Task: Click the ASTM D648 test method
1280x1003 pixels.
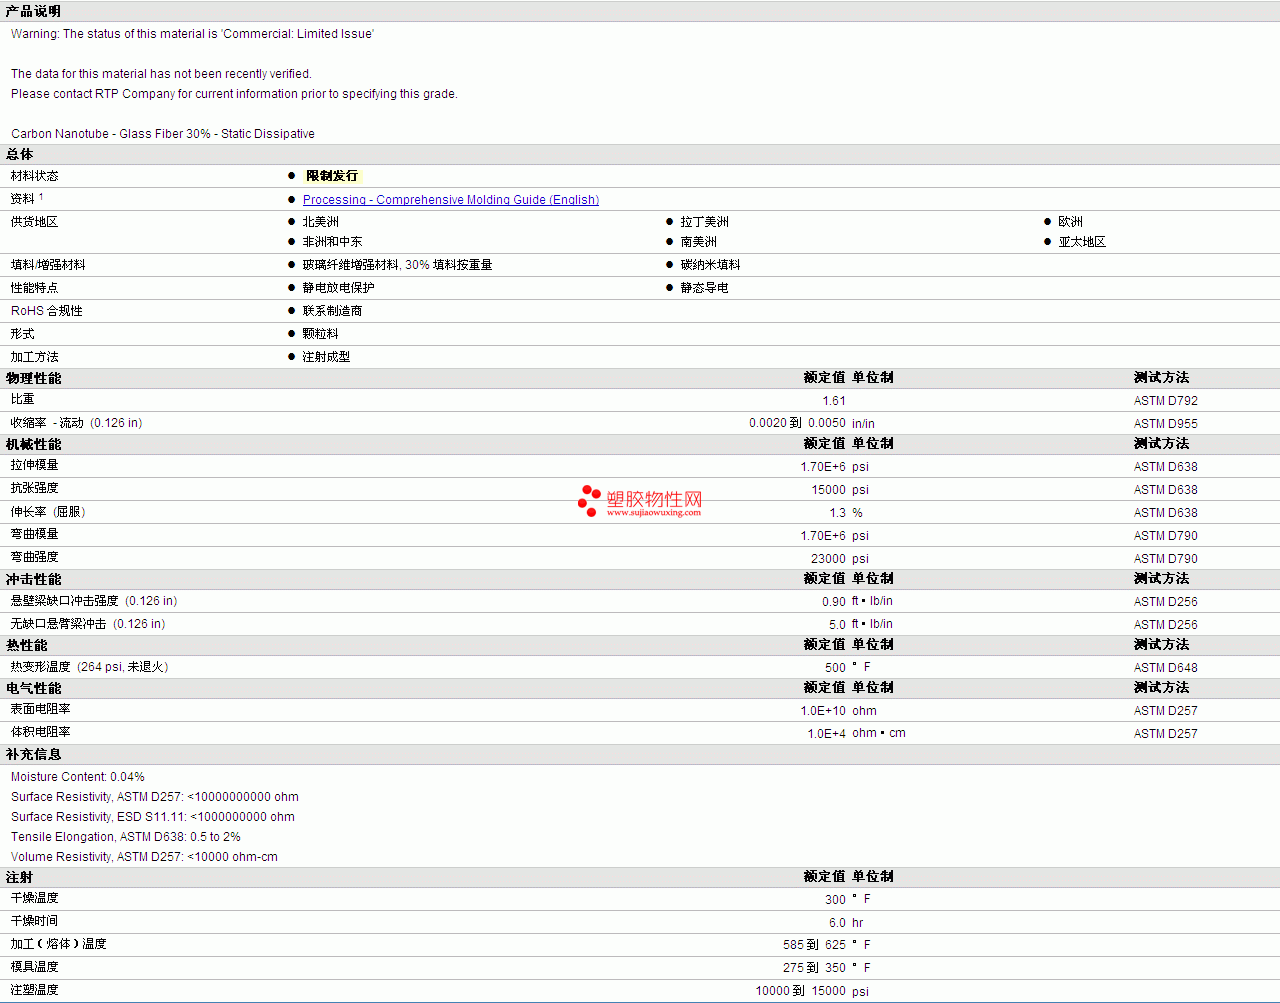Action: (x=1165, y=668)
